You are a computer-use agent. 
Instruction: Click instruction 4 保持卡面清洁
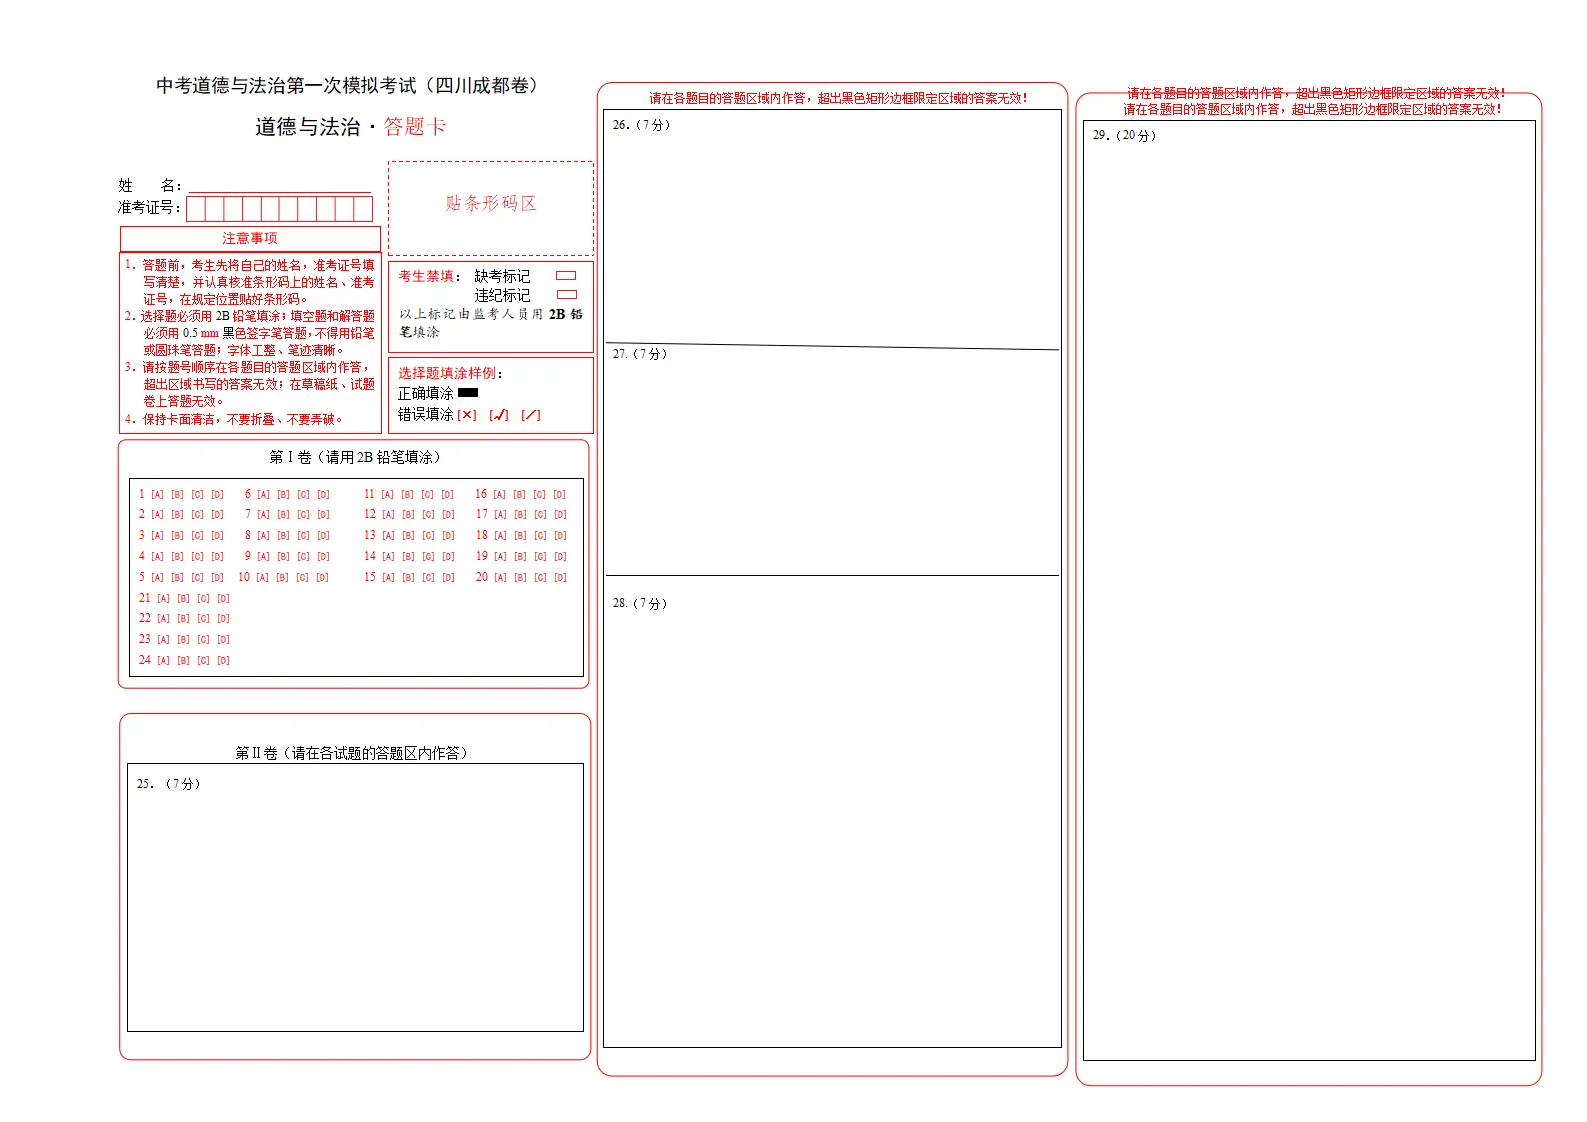pos(234,419)
